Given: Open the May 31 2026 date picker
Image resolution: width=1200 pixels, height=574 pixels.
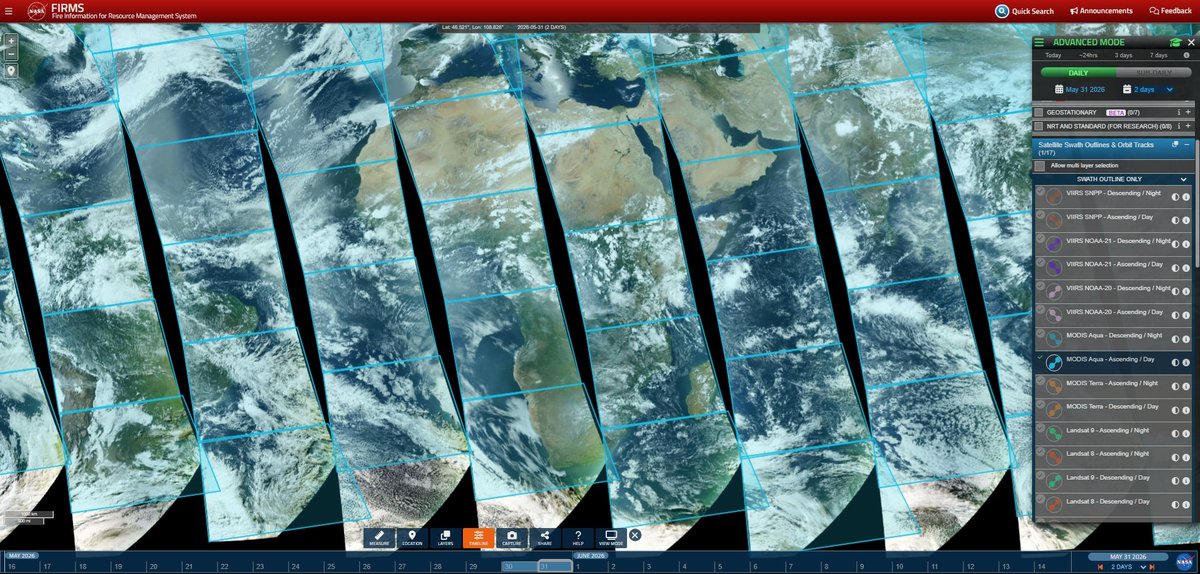Looking at the screenshot, I should click(x=1079, y=89).
